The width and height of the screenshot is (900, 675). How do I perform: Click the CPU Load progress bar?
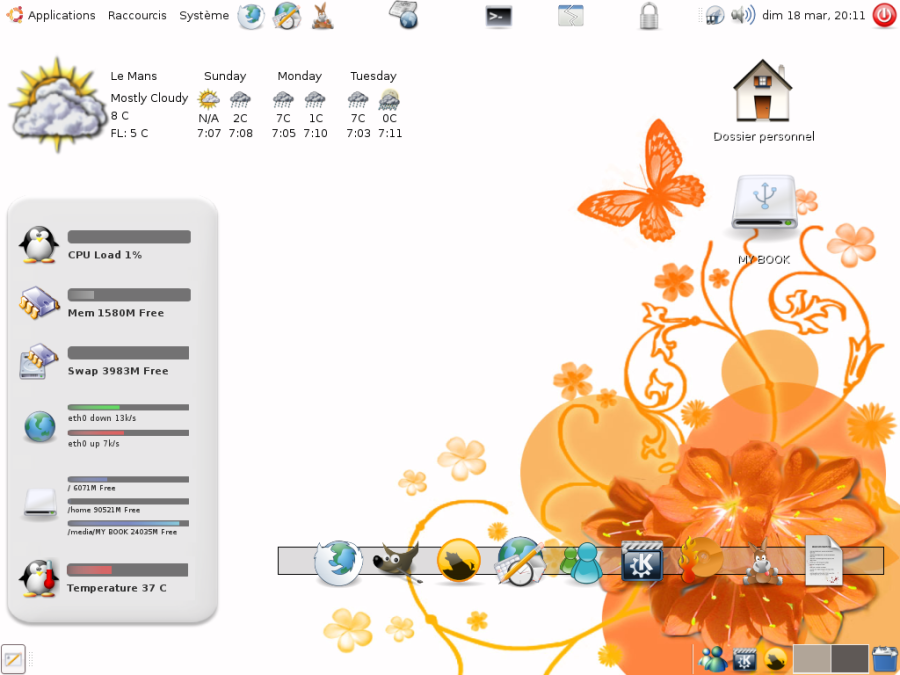[129, 237]
